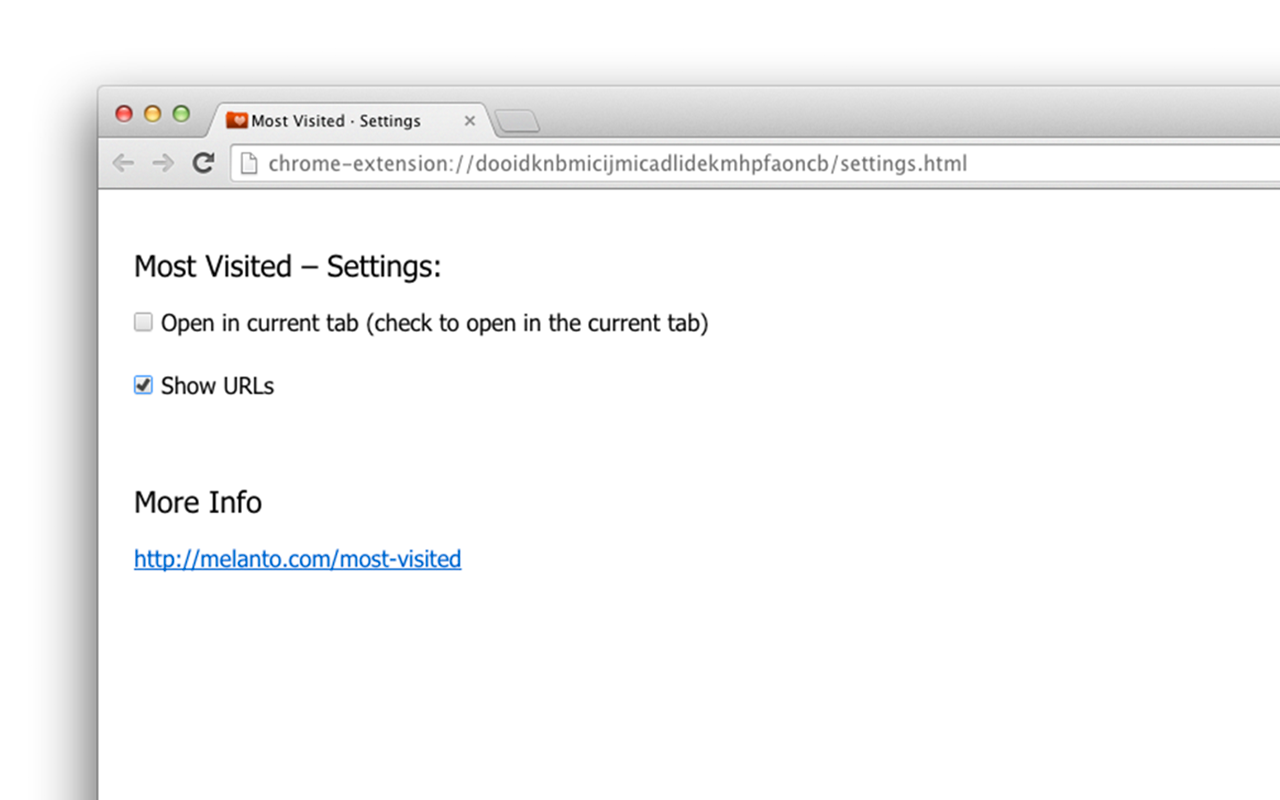Click the Most Visited favicon on the tab
The height and width of the screenshot is (800, 1280).
pos(237,121)
